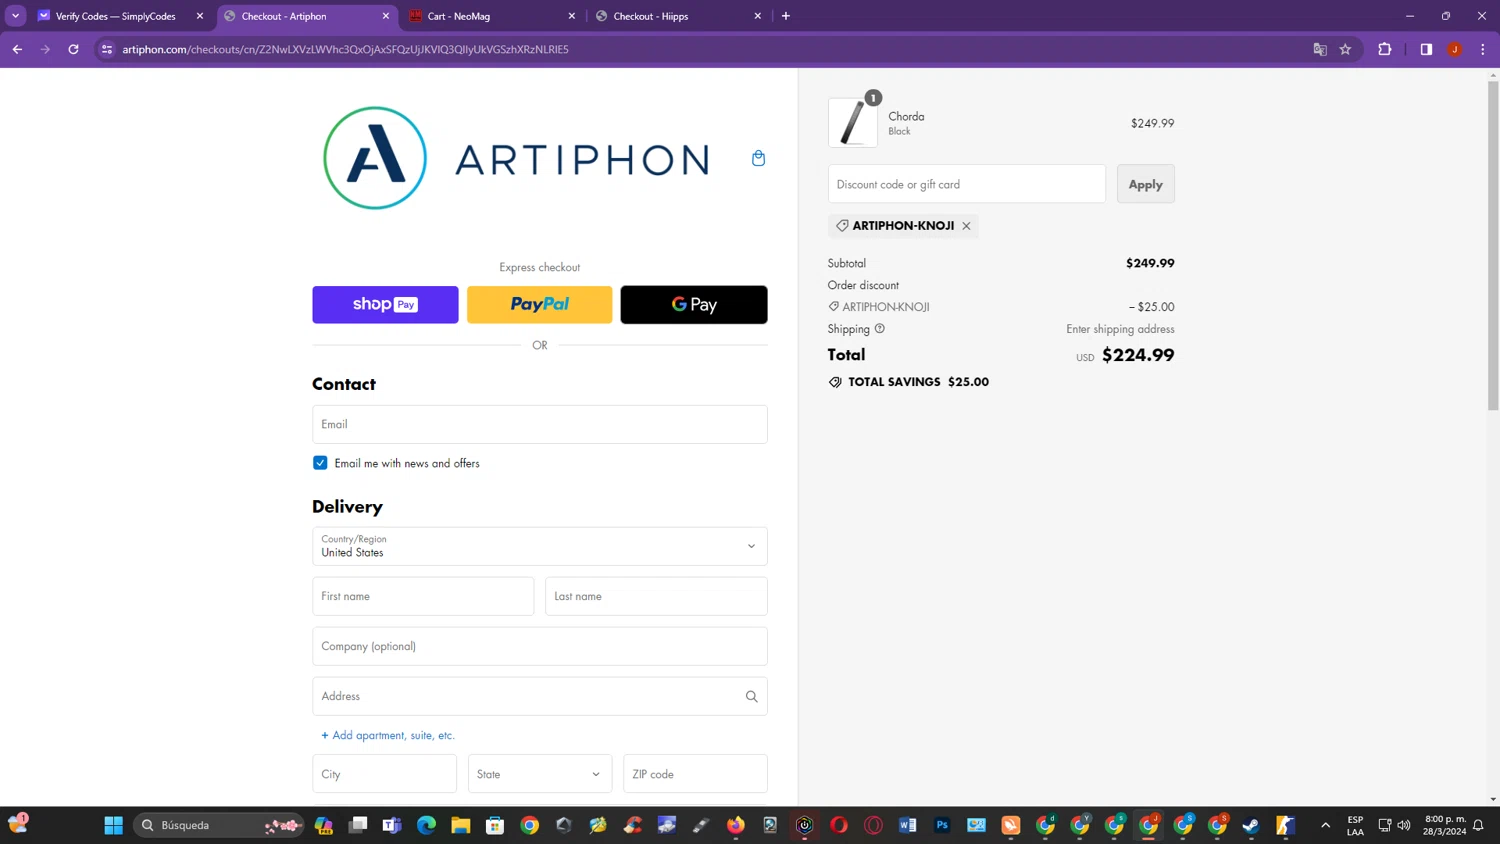Go back to previous page
This screenshot has width=1500, height=844.
tap(18, 49)
